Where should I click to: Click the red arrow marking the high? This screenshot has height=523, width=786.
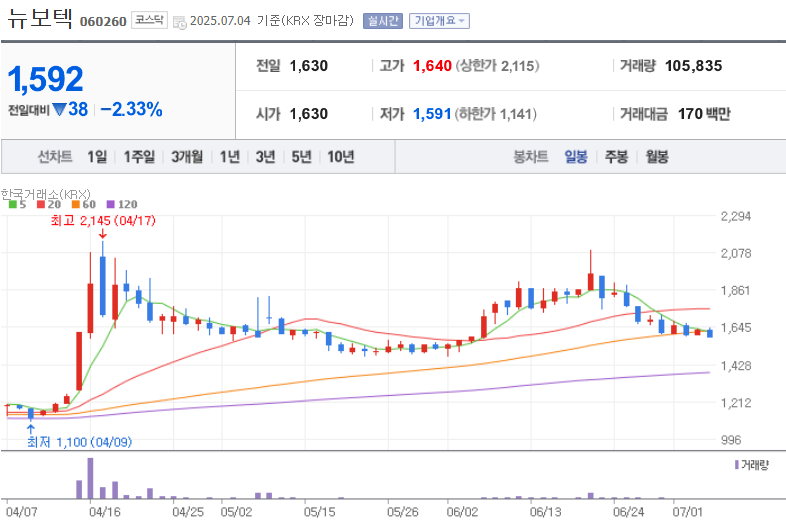coord(103,234)
